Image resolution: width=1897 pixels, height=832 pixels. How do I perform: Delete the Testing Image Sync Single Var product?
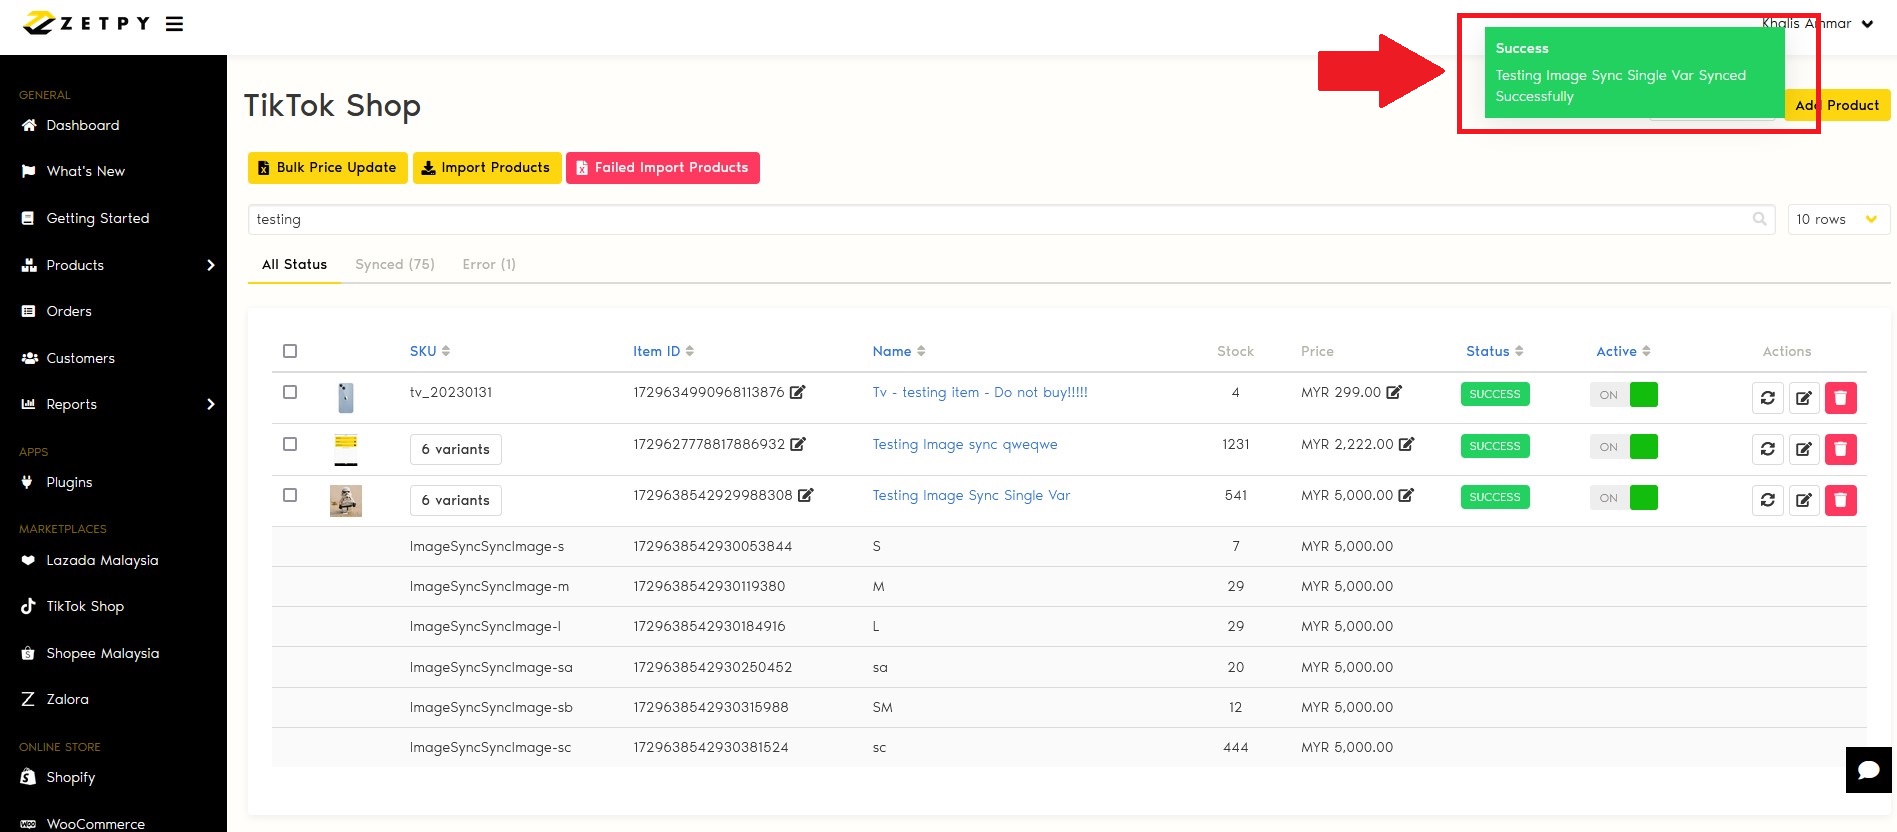click(x=1840, y=500)
